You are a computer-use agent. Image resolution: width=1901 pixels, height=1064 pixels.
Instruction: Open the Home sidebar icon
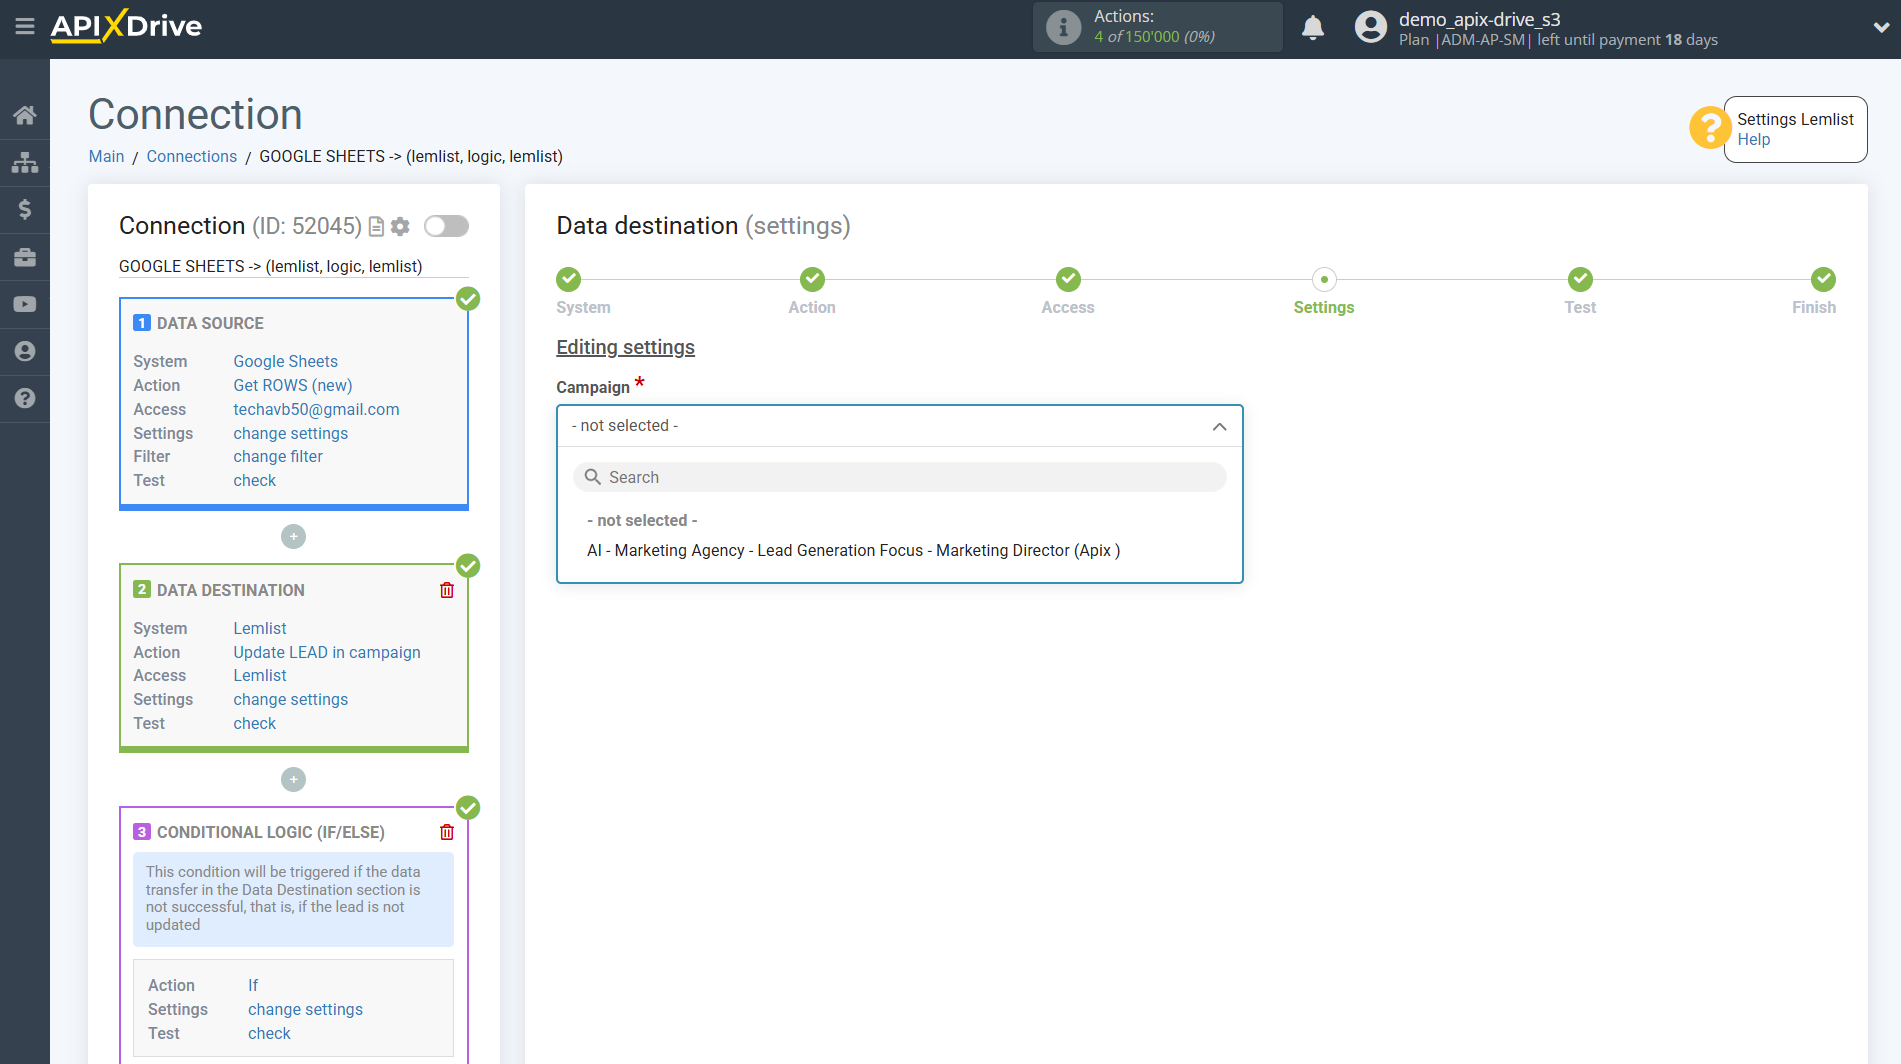point(25,115)
